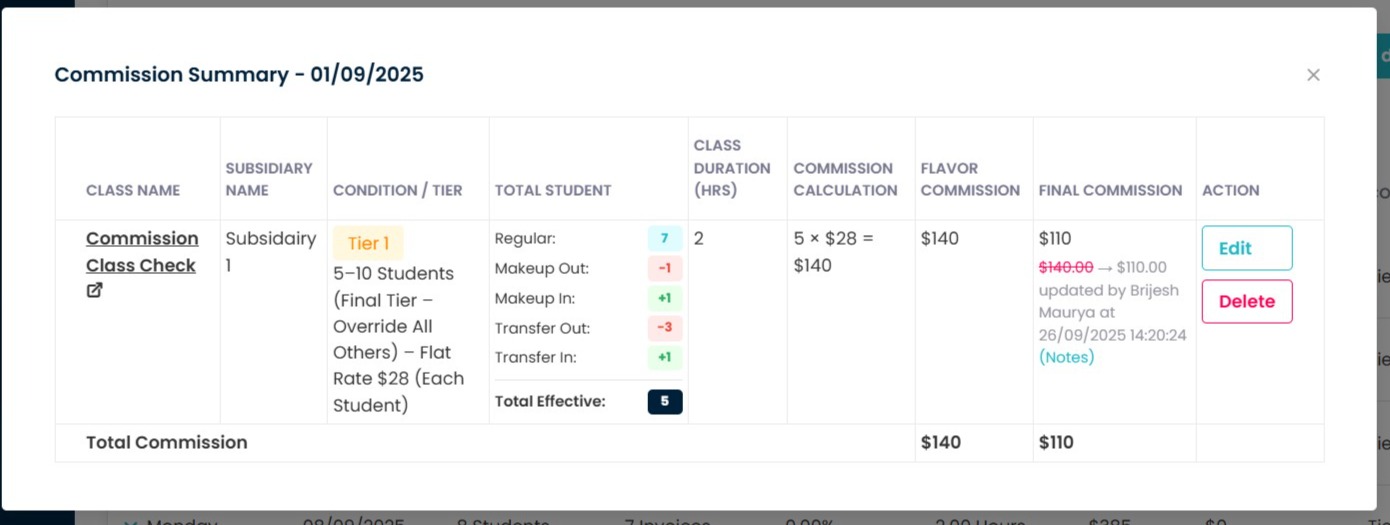Click the Makeup In count badge
Image resolution: width=1390 pixels, height=525 pixels.
(664, 298)
